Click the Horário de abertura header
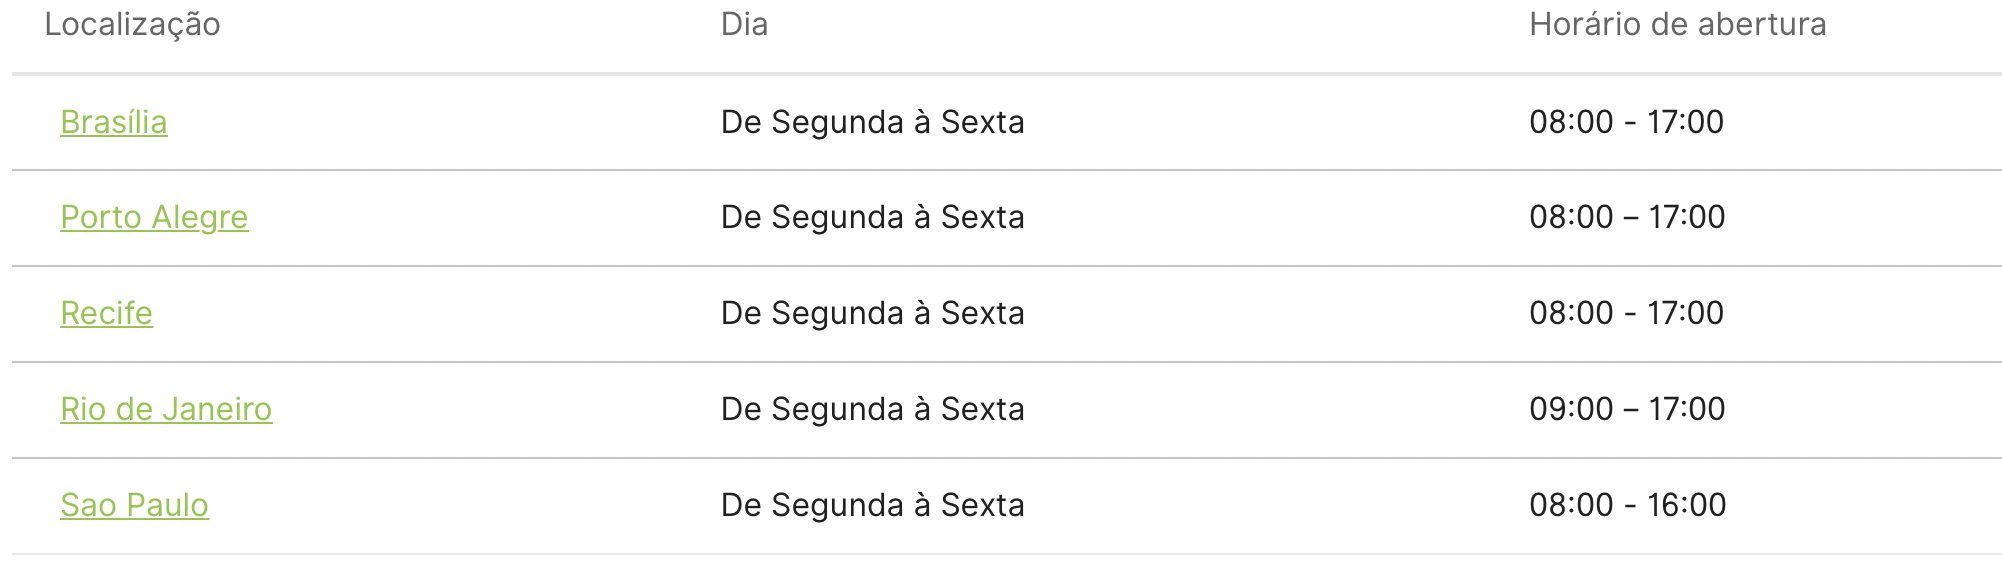The image size is (2002, 566). 1678,24
